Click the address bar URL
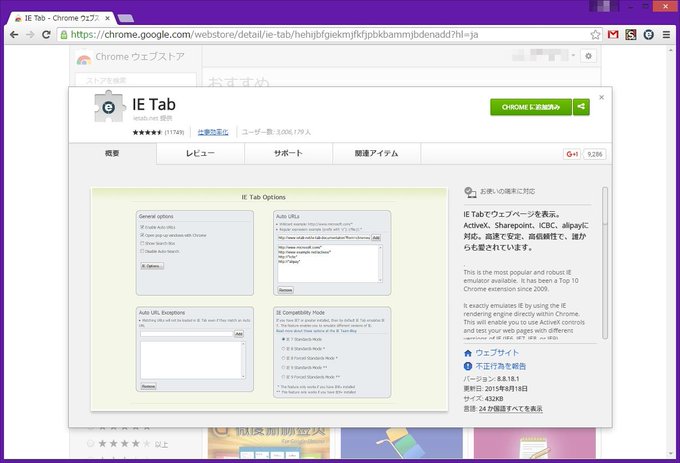680x463 pixels. 274,35
